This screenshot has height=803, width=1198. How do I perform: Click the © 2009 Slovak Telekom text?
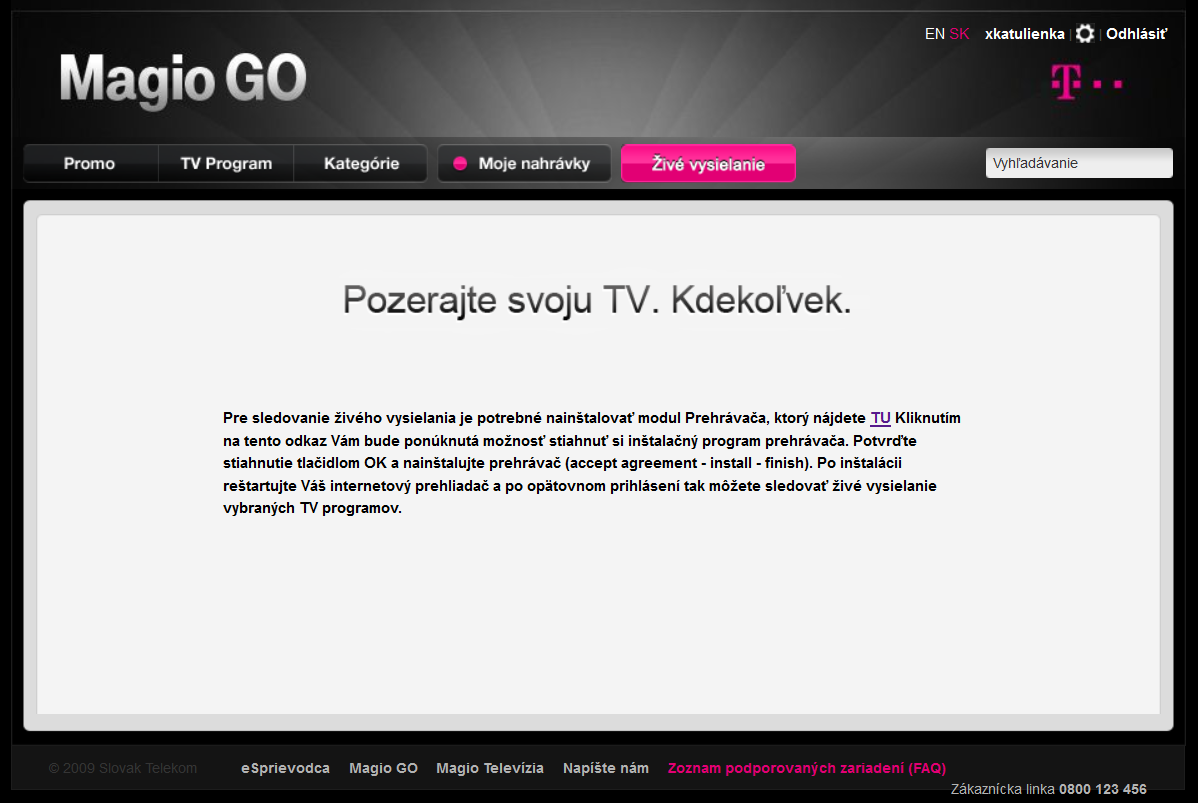pyautogui.click(x=122, y=768)
